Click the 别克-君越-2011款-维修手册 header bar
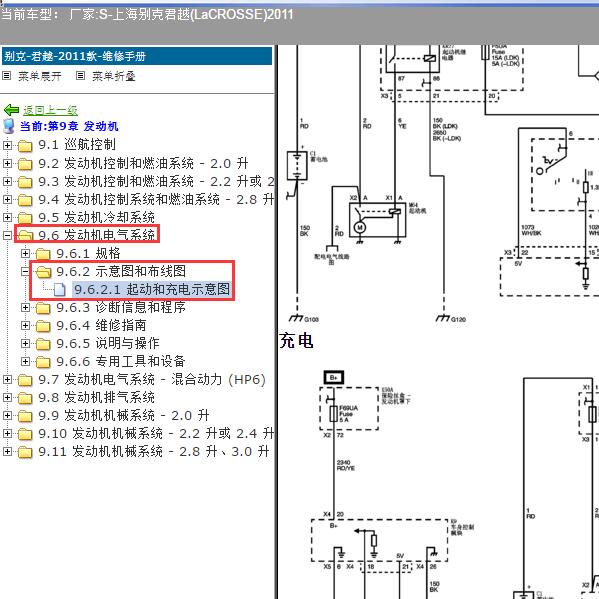 137,56
